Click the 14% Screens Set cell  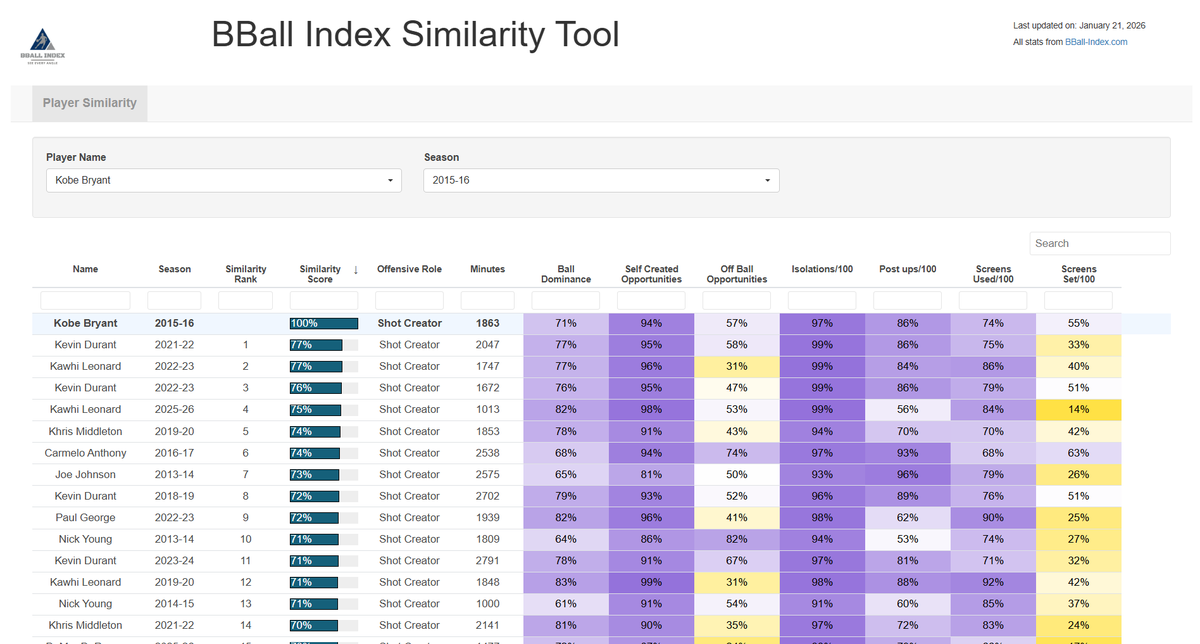[x=1079, y=409]
